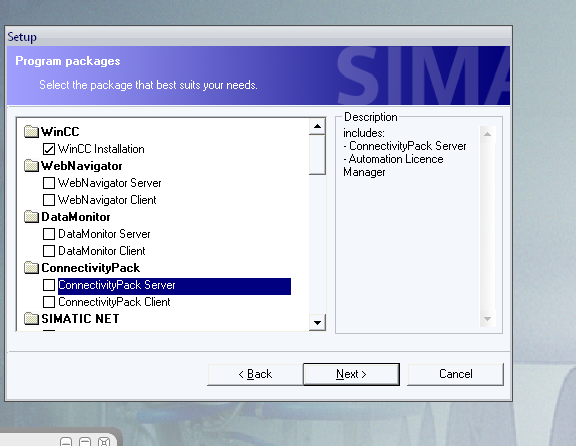Viewport: 576px width, 446px height.
Task: Click the WinCC folder icon
Action: 31,131
